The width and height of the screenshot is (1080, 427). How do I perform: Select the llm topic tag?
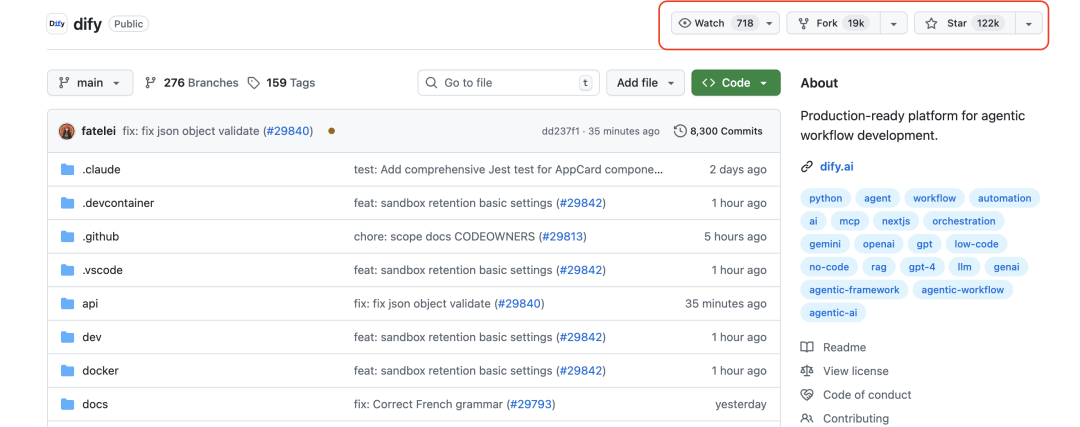click(x=963, y=267)
